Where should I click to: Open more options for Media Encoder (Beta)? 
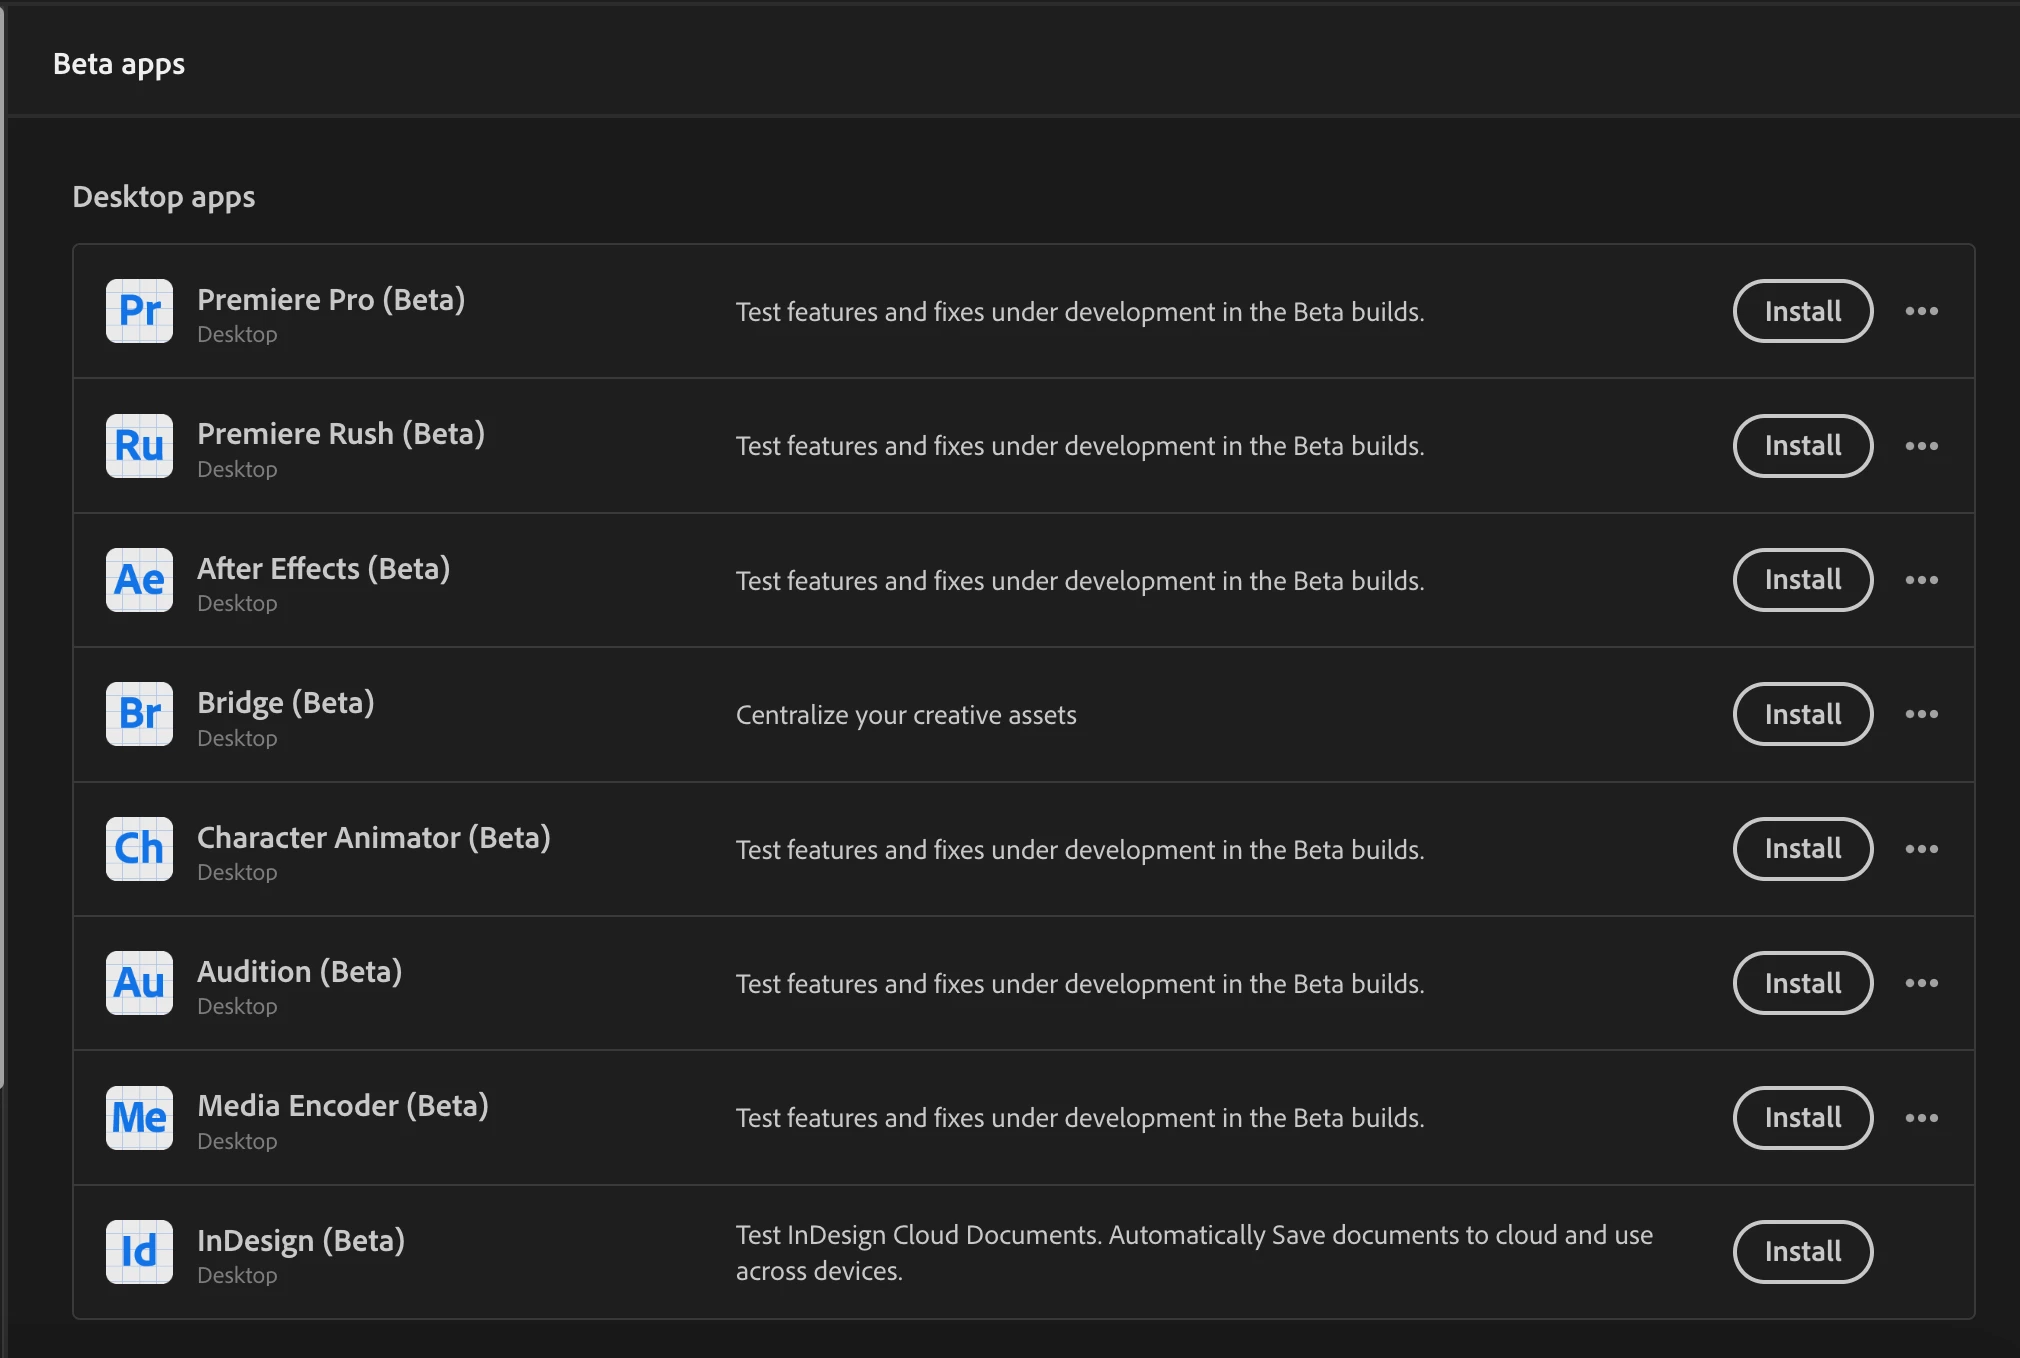tap(1921, 1118)
